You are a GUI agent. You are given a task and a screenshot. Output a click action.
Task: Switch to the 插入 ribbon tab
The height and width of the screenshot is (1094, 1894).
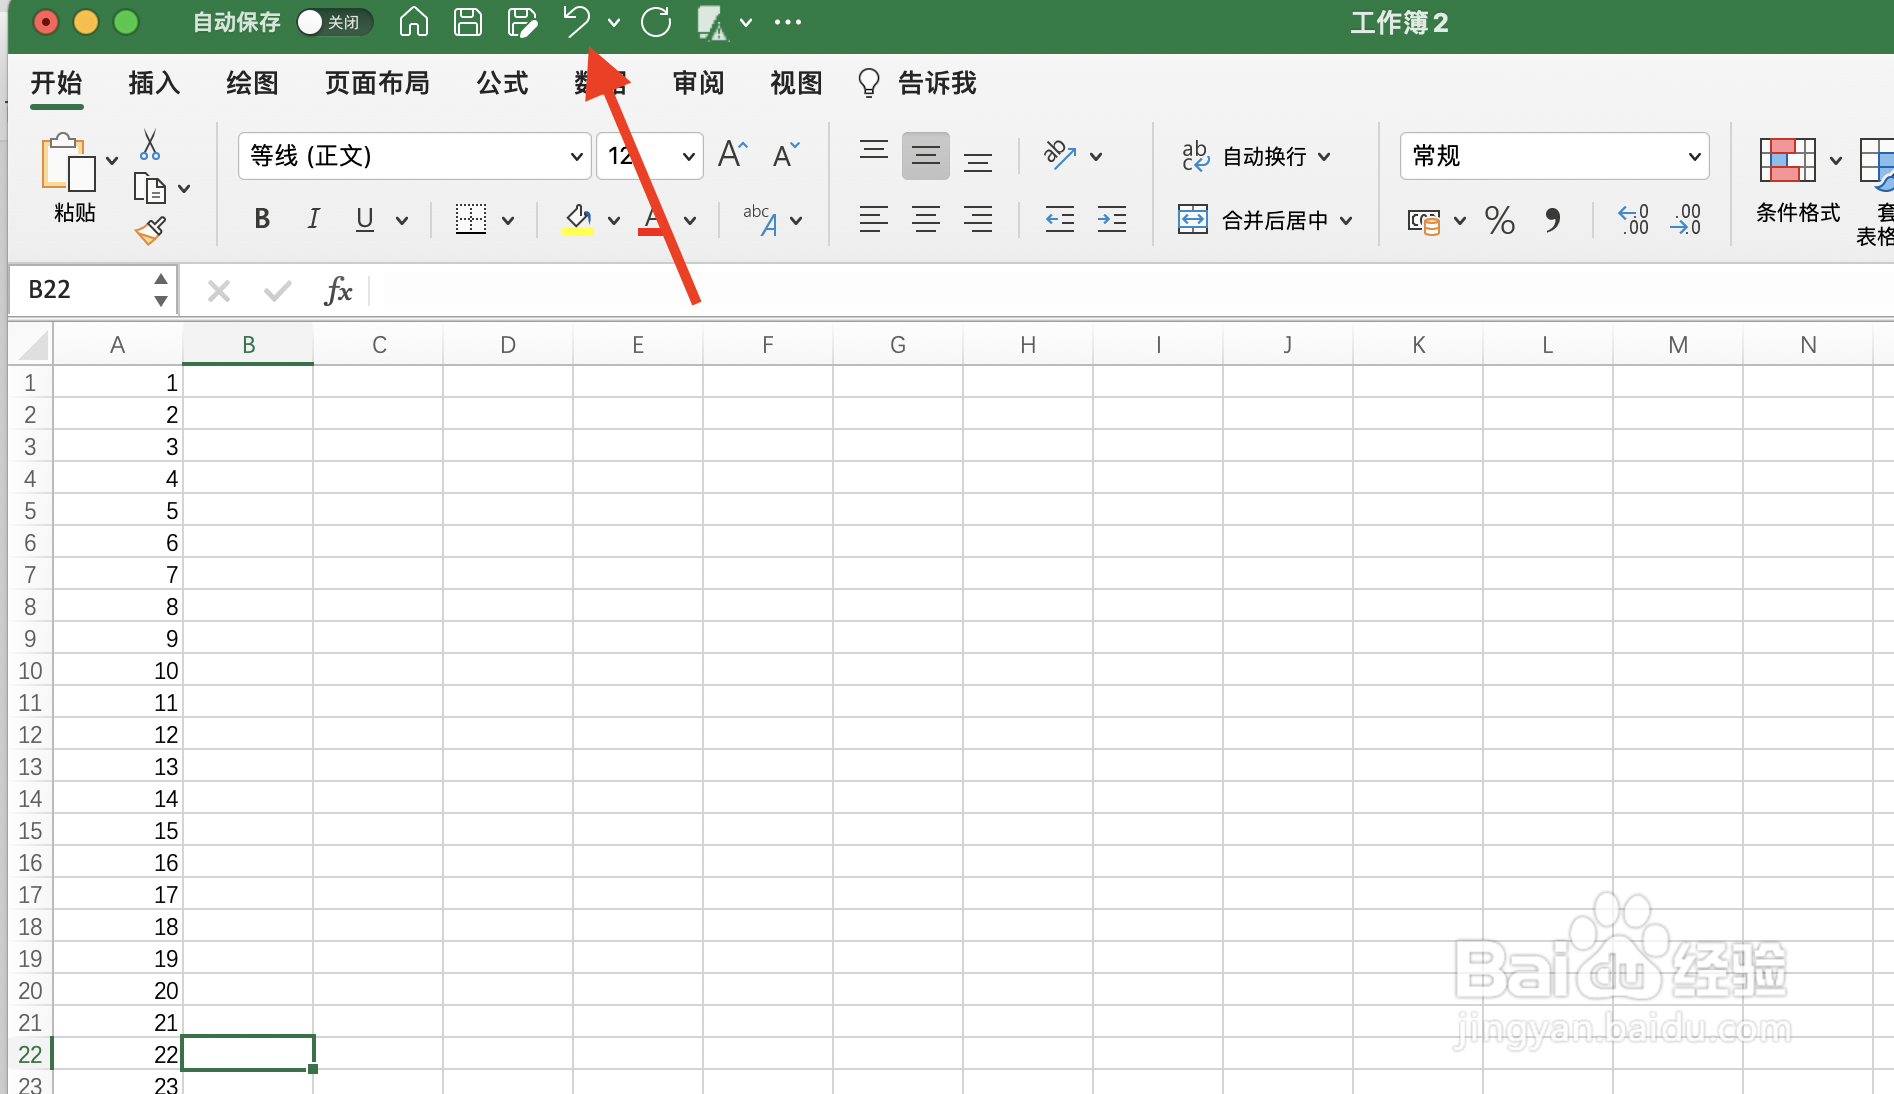pos(152,83)
